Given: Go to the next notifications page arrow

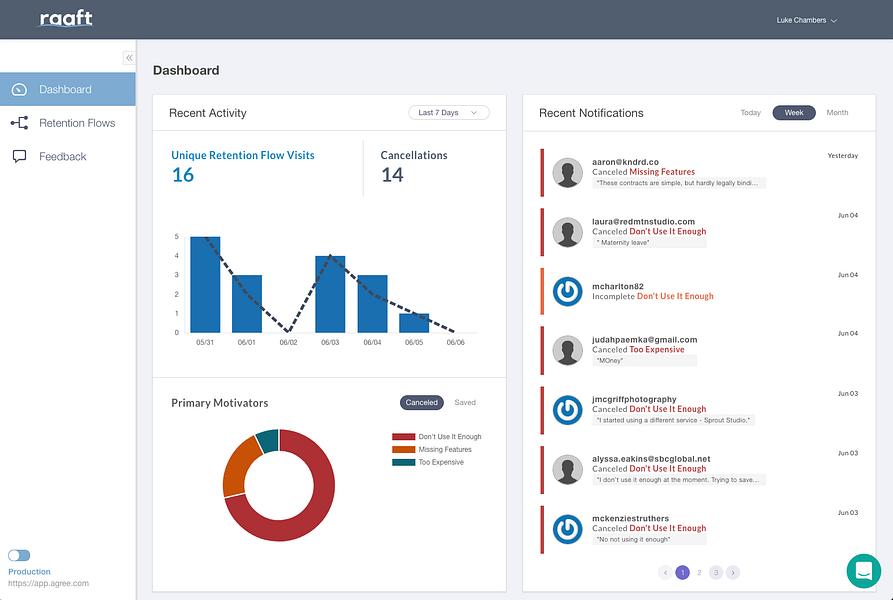Looking at the screenshot, I should [x=733, y=573].
